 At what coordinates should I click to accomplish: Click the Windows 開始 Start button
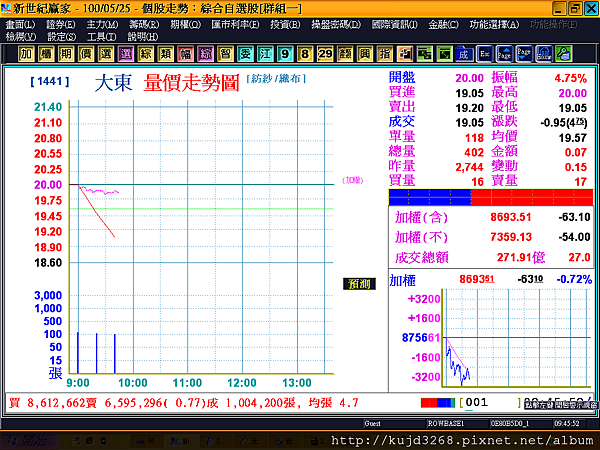(29, 441)
